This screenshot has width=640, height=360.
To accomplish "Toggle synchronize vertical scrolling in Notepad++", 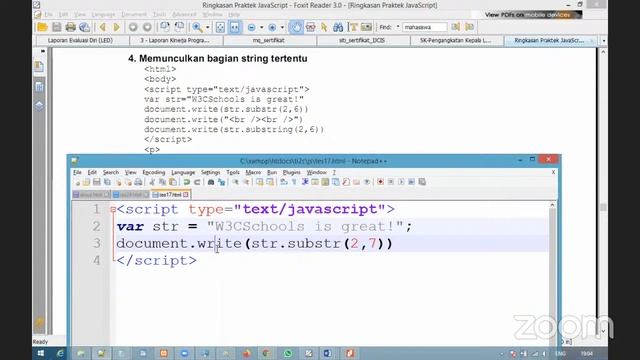I will pyautogui.click(x=260, y=182).
